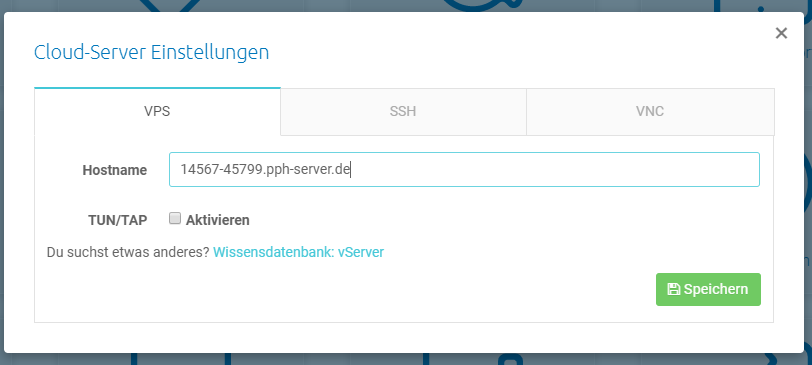Enable the TUN/TAP Aktivieren checkbox
The height and width of the screenshot is (365, 812).
175,218
